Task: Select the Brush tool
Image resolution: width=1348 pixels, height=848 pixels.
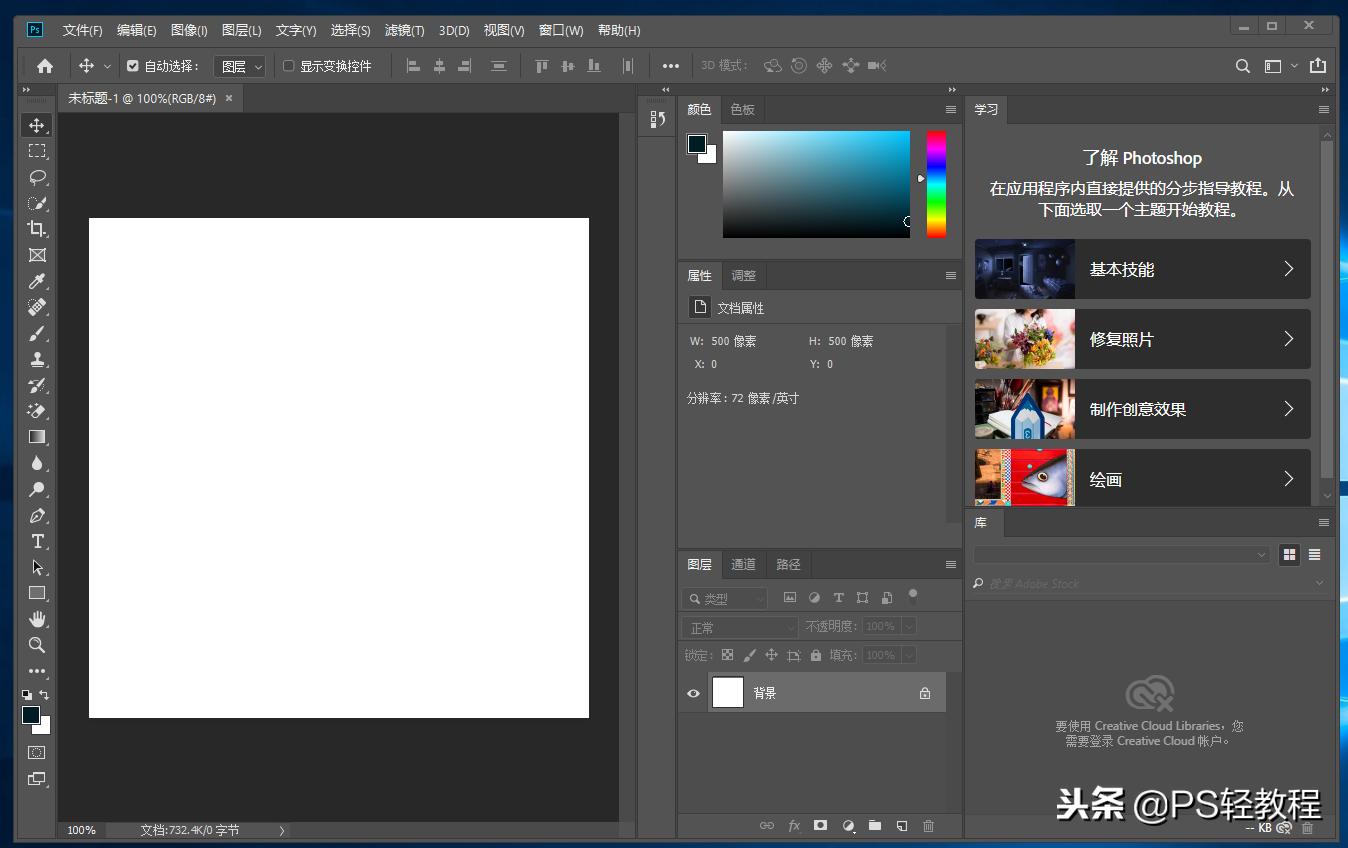Action: click(37, 333)
